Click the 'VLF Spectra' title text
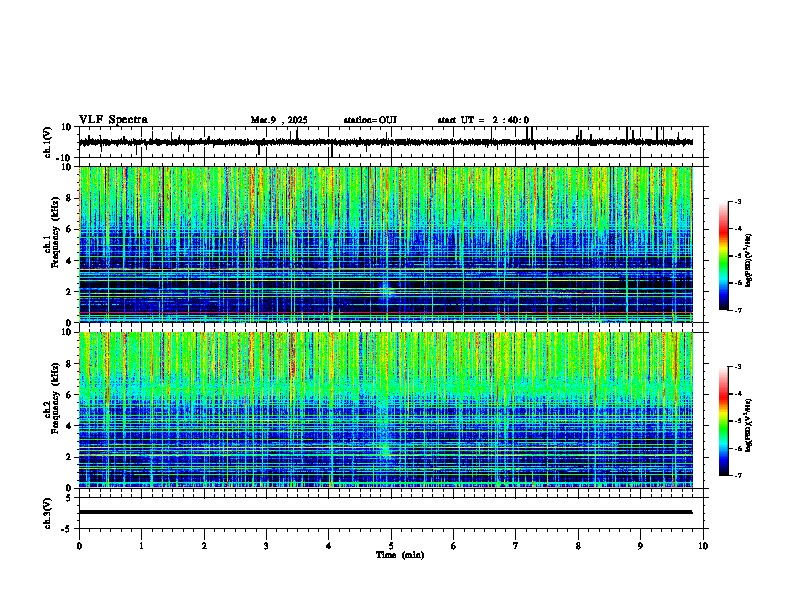The height and width of the screenshot is (612, 792). (113, 120)
